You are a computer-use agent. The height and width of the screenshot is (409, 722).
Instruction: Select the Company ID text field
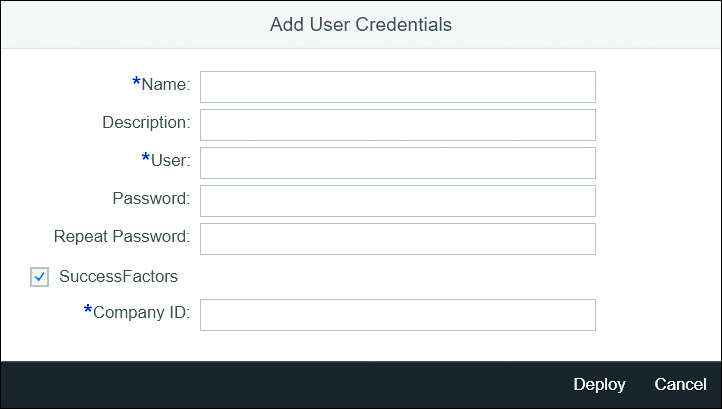click(x=398, y=315)
